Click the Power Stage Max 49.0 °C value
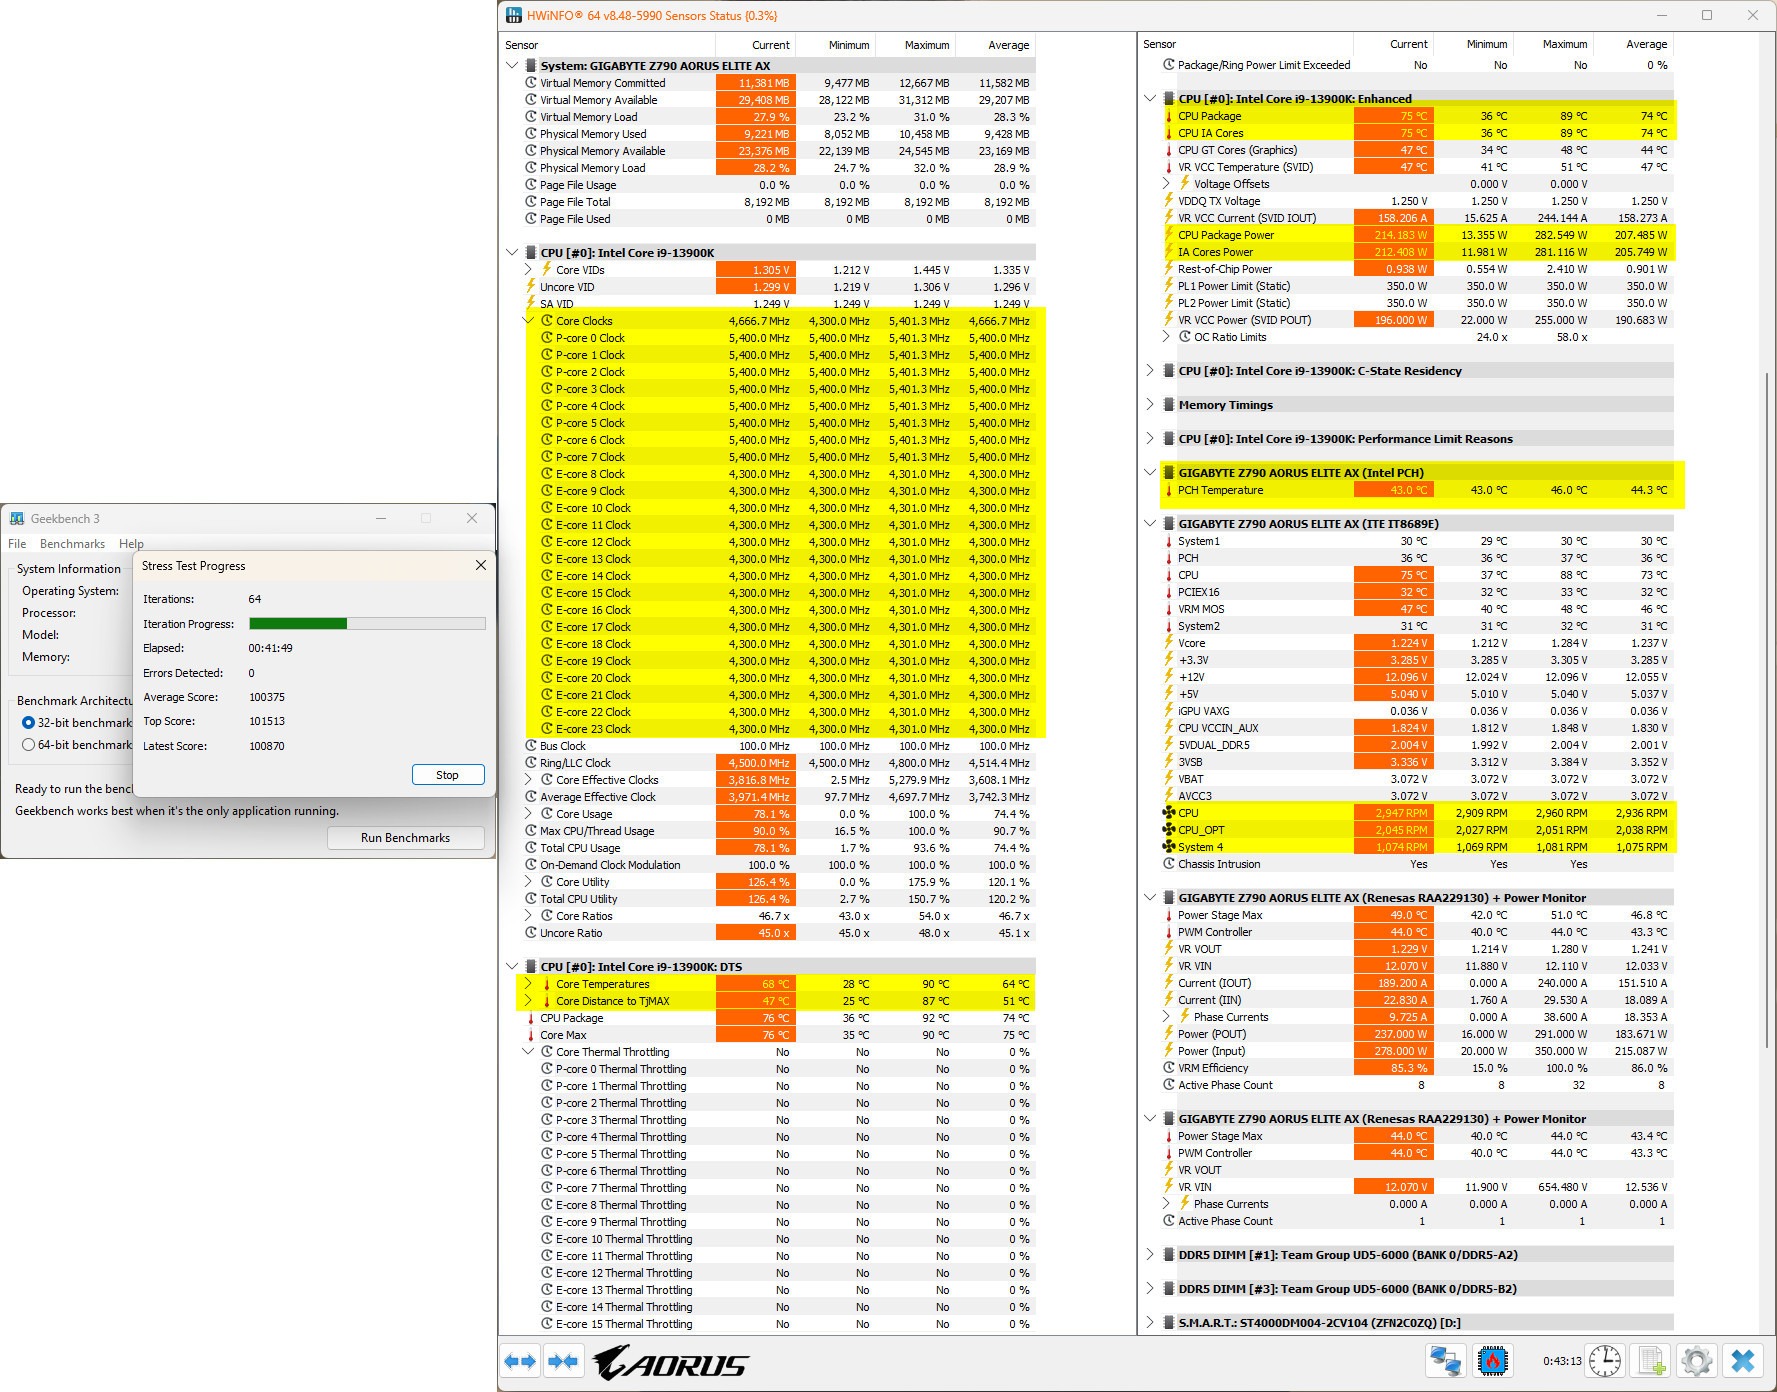This screenshot has width=1777, height=1392. pyautogui.click(x=1393, y=915)
